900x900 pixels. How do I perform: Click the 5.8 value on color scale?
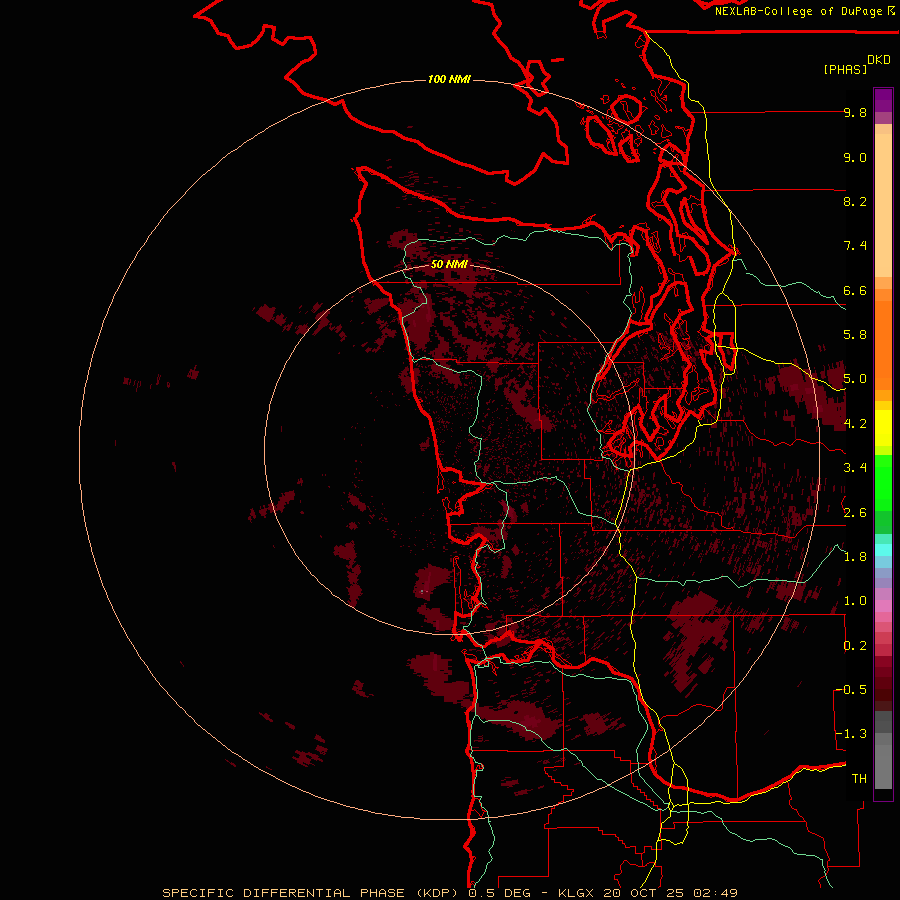(x=855, y=335)
